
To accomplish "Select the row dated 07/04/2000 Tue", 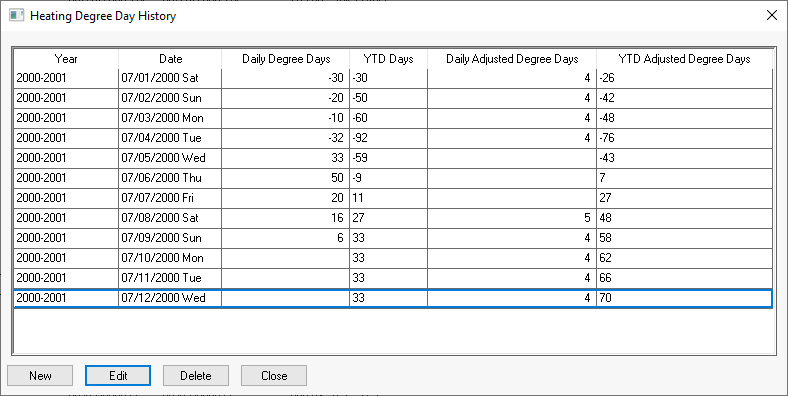I will coord(393,138).
